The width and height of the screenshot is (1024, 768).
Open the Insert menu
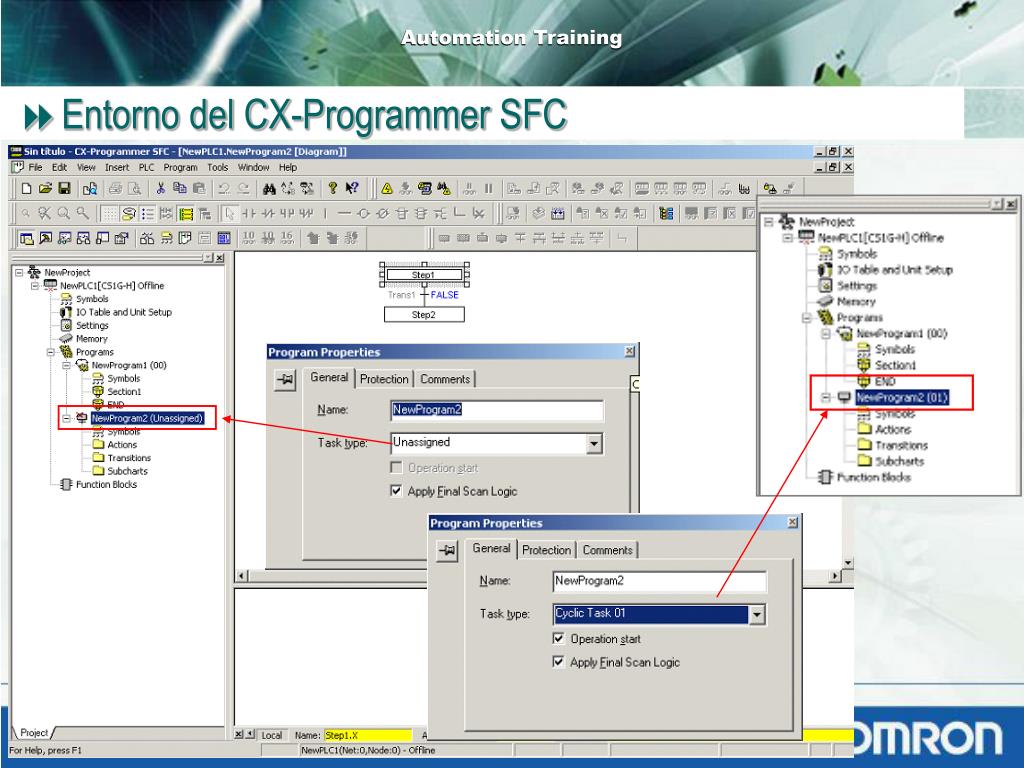click(x=117, y=167)
